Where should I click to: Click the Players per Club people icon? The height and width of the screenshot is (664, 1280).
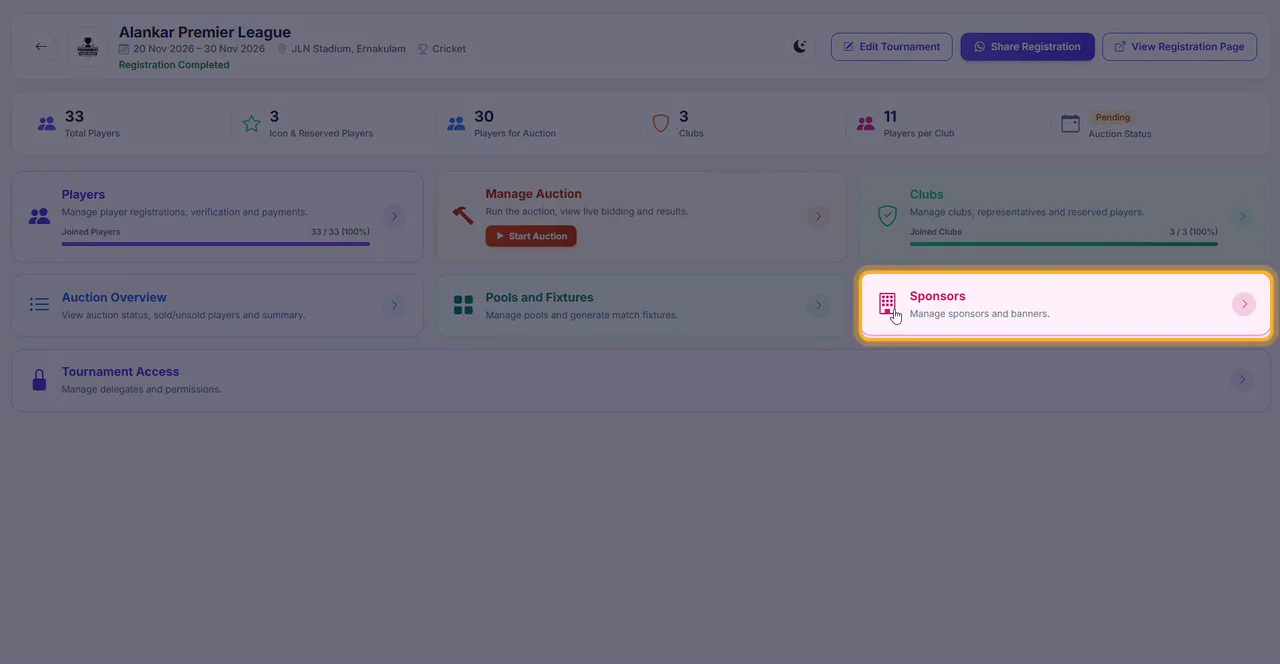click(865, 124)
